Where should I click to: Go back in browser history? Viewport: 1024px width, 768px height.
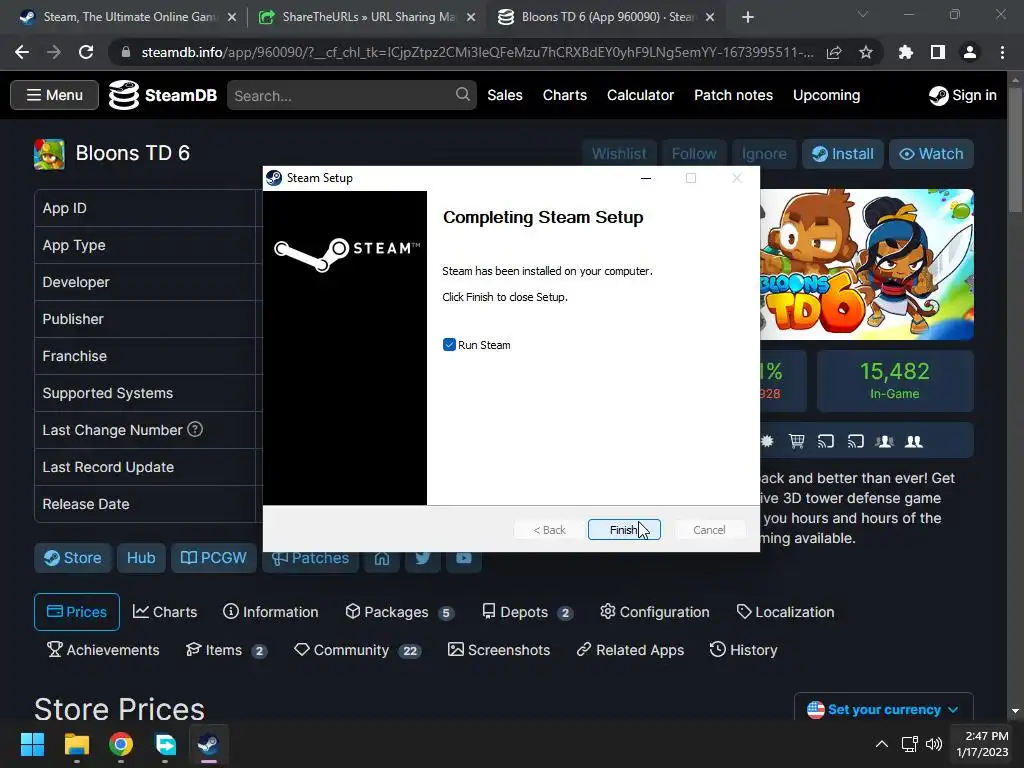[22, 52]
